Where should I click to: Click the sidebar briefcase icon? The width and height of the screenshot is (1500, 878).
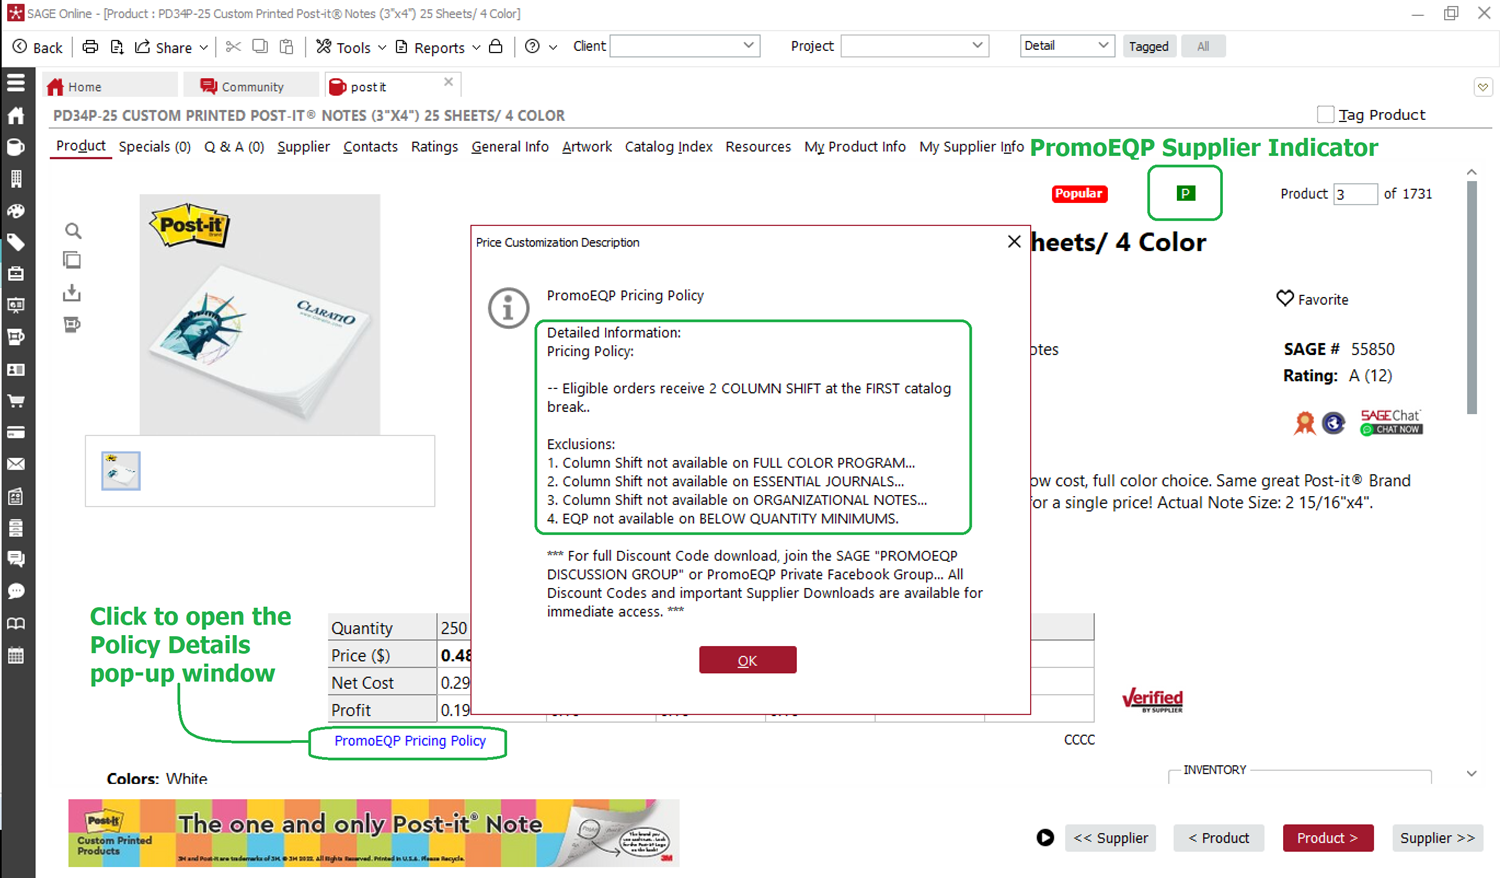(16, 274)
